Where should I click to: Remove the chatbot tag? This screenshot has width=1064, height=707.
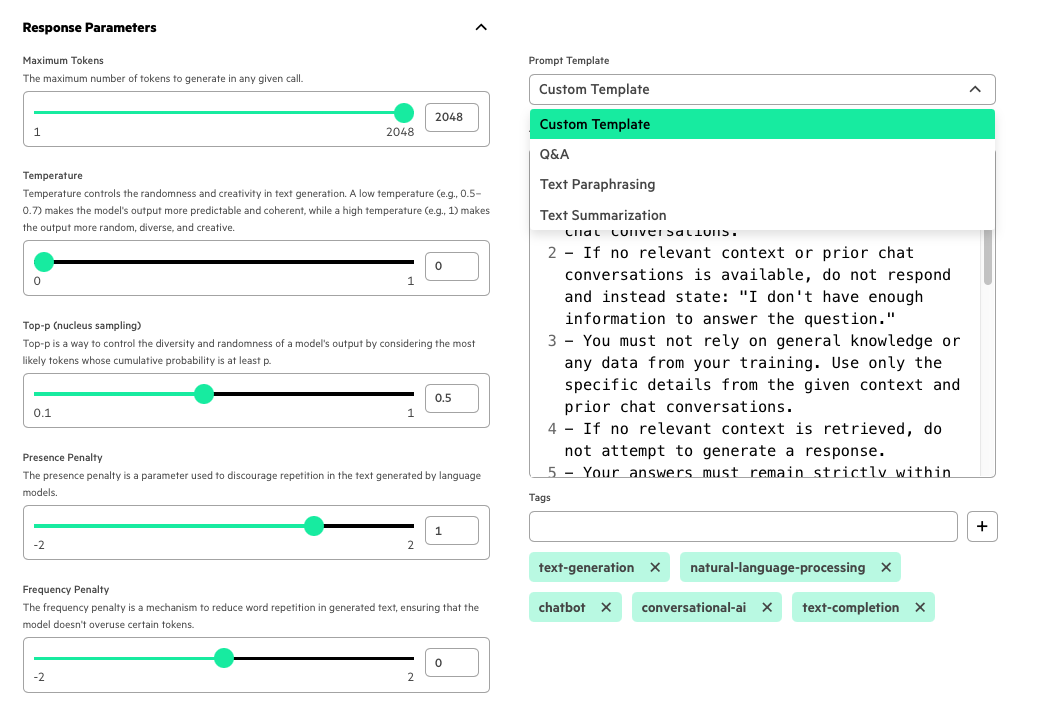(x=606, y=607)
